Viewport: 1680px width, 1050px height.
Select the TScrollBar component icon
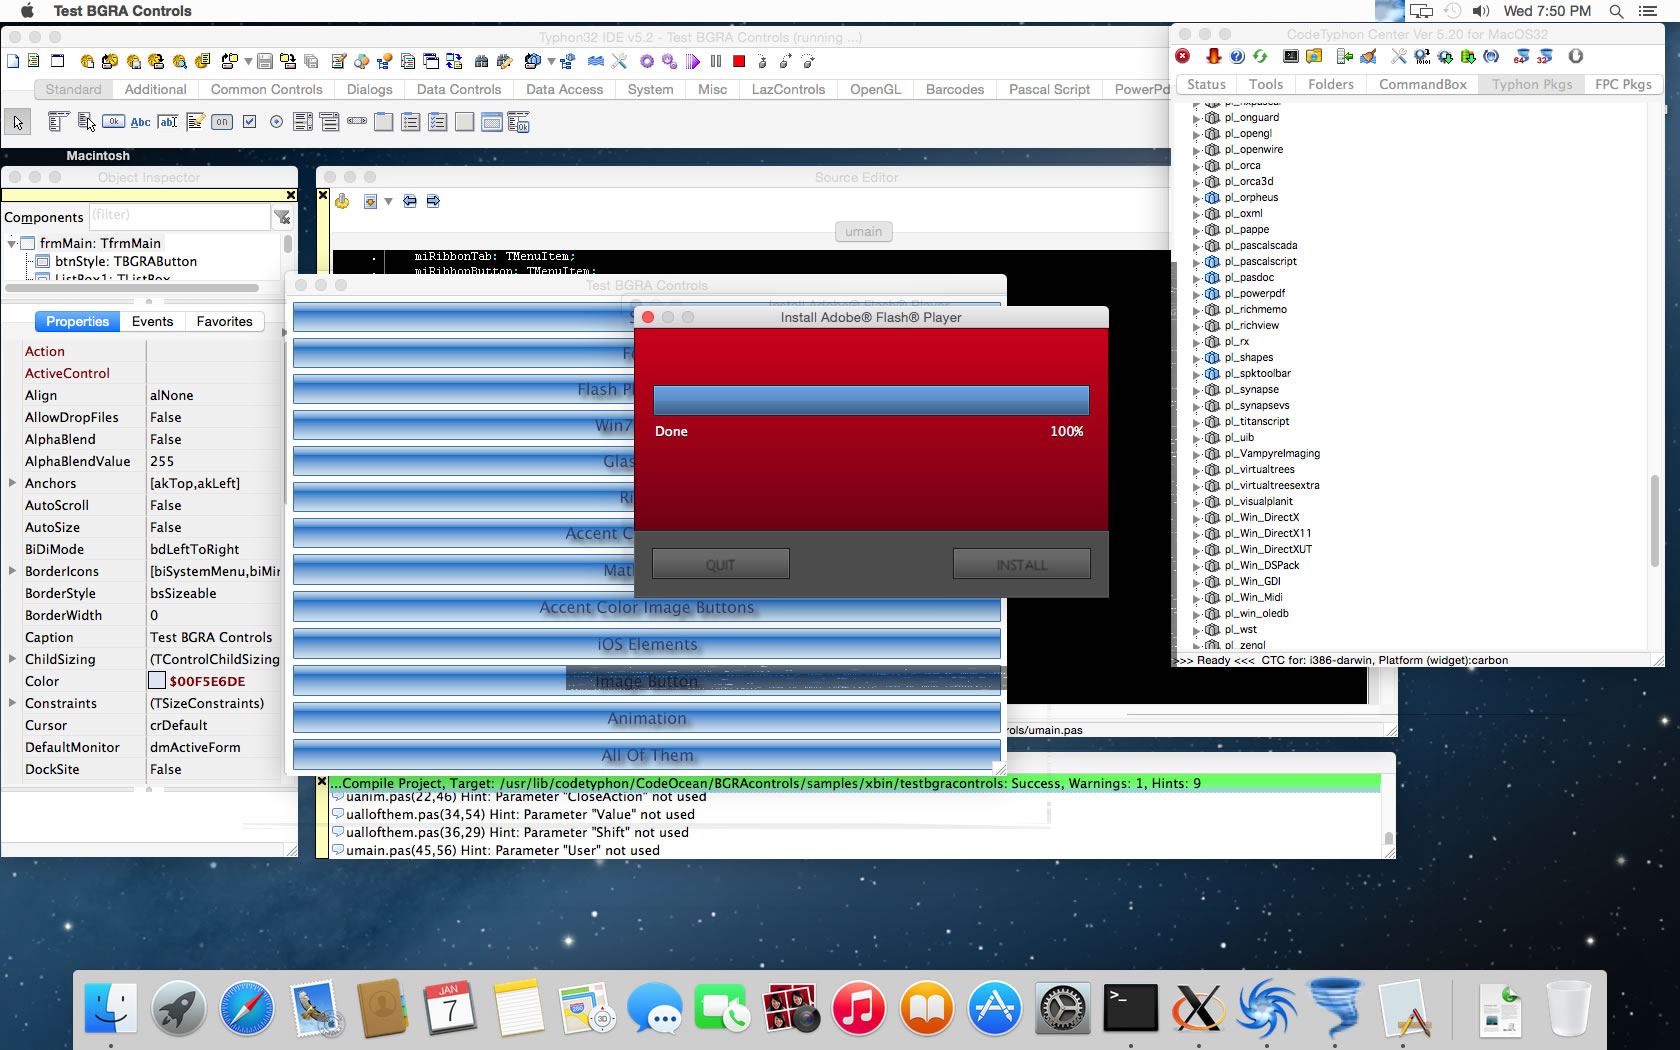[x=357, y=122]
